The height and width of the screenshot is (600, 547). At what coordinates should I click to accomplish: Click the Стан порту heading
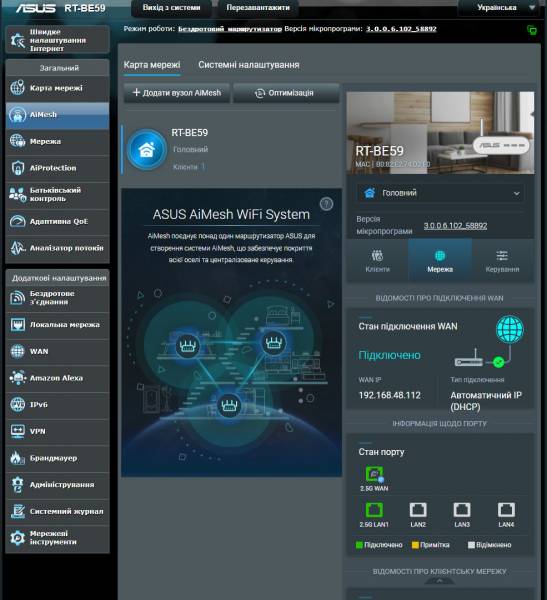pyautogui.click(x=381, y=452)
